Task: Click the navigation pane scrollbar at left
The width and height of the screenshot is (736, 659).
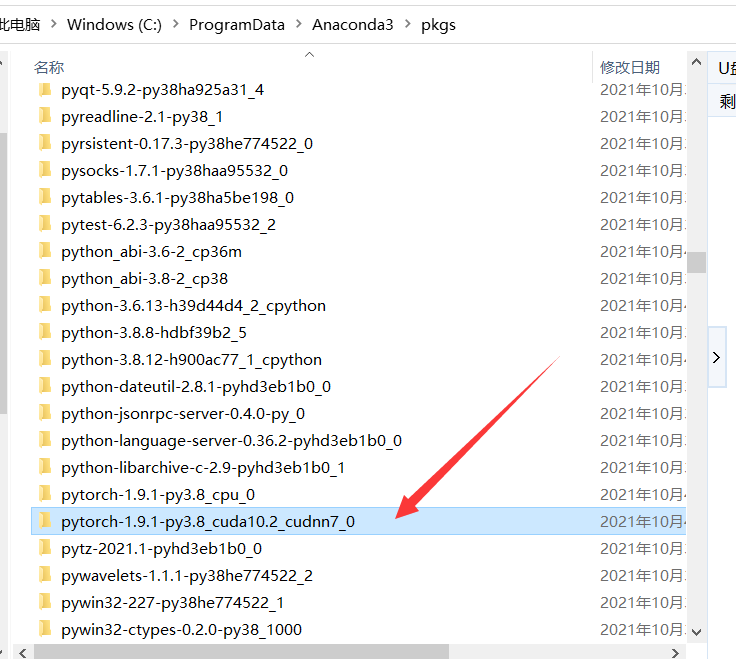Action: (3, 273)
